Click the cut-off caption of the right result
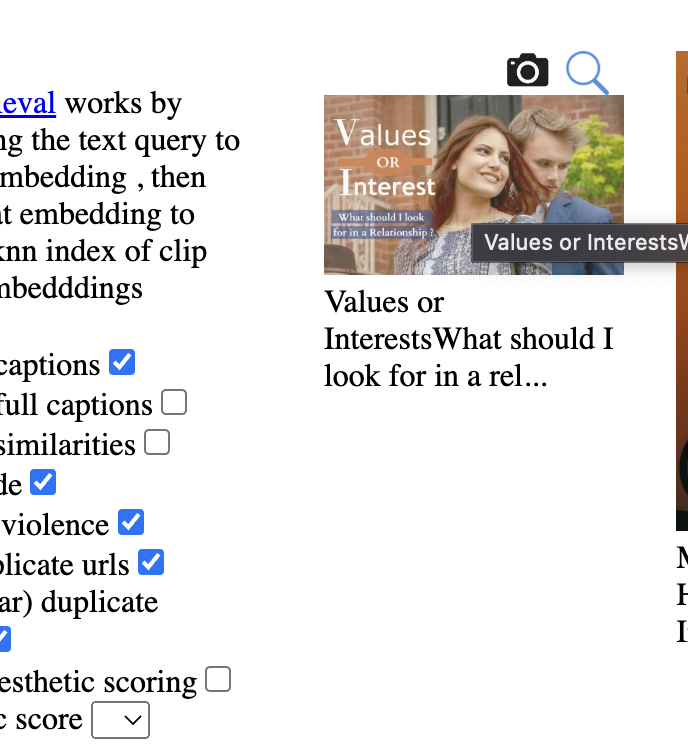Viewport: 688px width, 744px height. click(682, 595)
